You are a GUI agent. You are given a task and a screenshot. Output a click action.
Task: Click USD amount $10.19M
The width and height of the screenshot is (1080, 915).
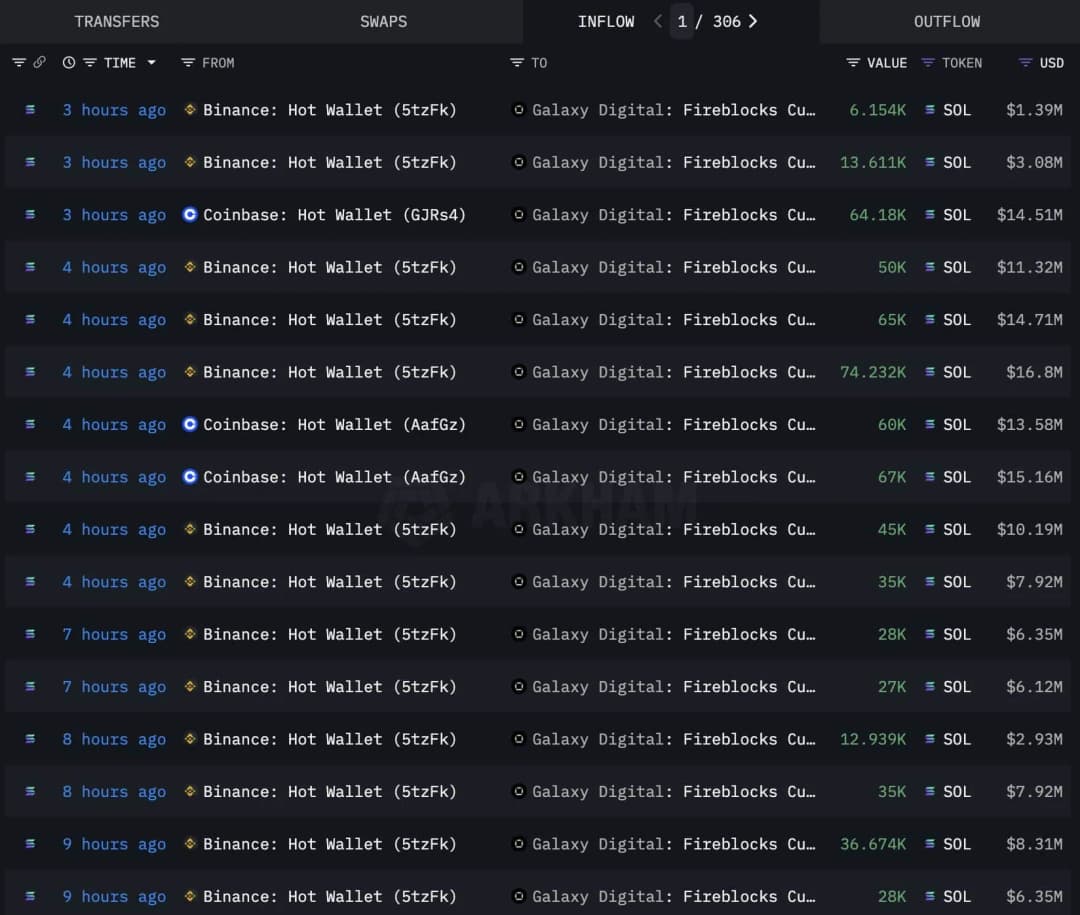coord(1029,530)
